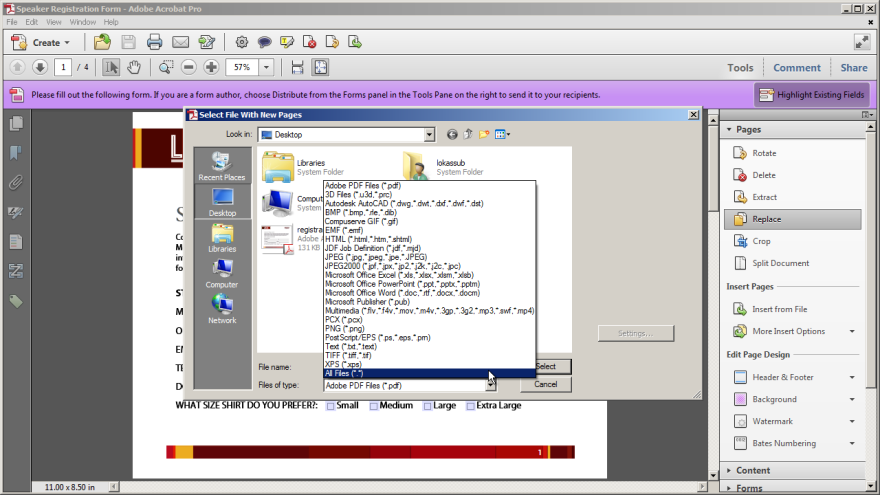The image size is (880, 495).
Task: Add a sticky note comment icon
Action: pyautogui.click(x=264, y=42)
